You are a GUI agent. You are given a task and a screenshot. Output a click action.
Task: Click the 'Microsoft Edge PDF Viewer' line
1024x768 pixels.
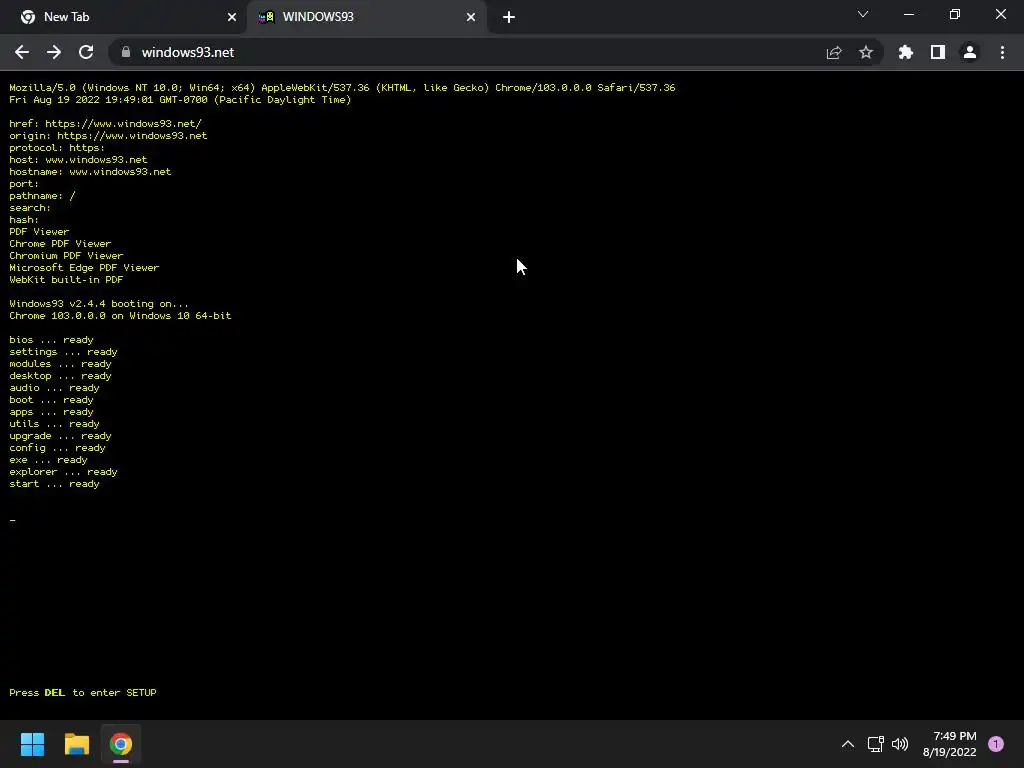click(x=84, y=268)
